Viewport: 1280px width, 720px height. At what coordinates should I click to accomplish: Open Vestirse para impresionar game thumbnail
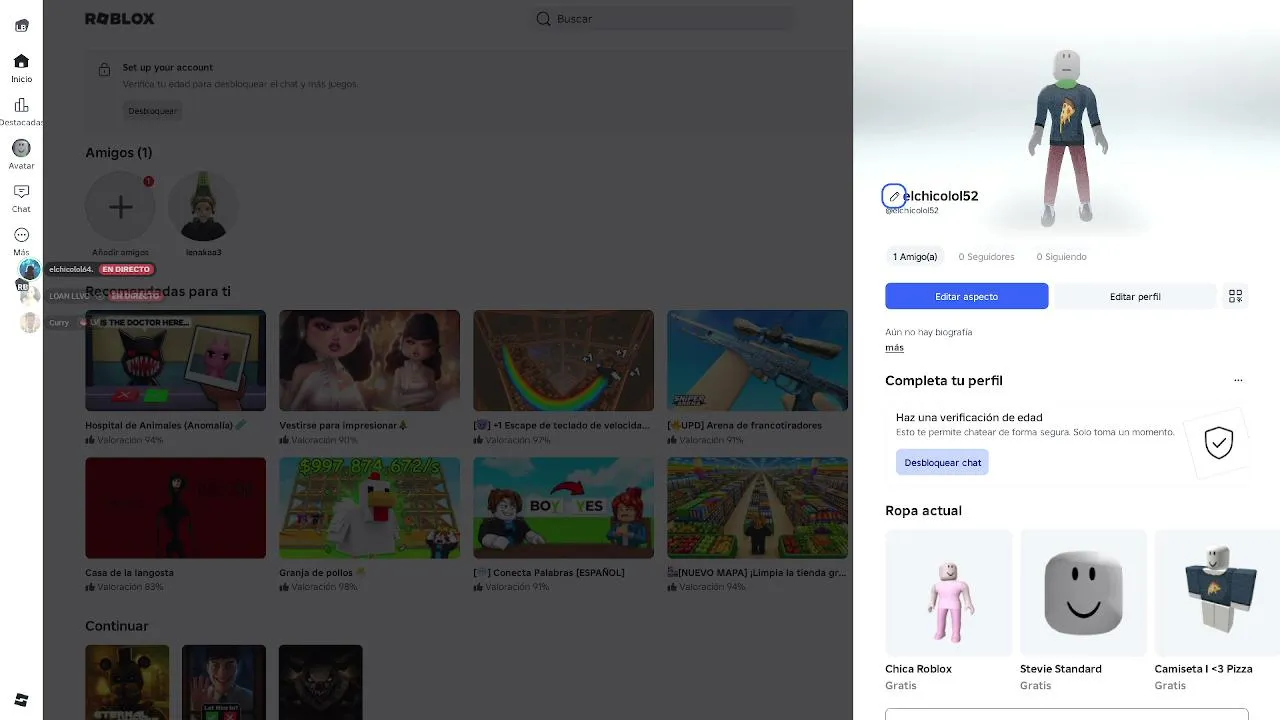pos(369,360)
